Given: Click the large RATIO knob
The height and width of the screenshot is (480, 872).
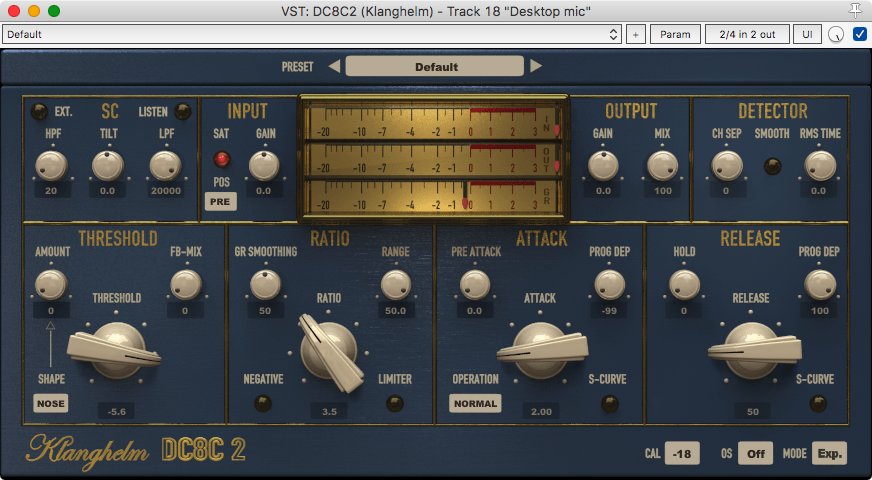Looking at the screenshot, I should pyautogui.click(x=329, y=352).
